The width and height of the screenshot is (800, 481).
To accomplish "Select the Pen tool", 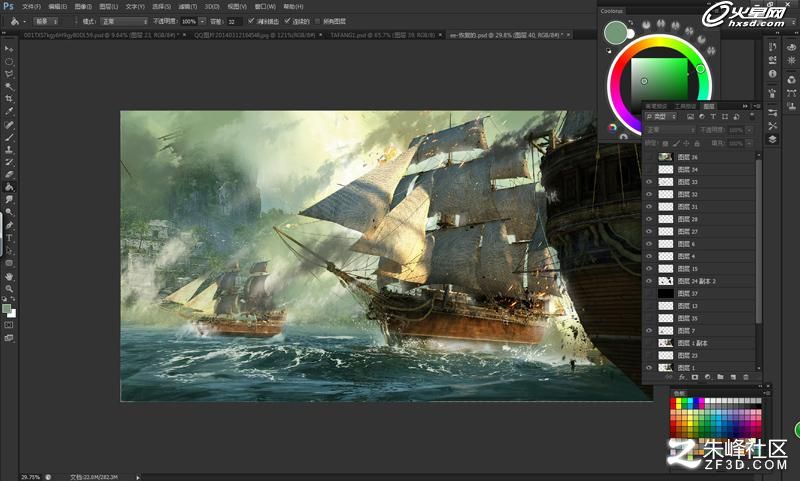I will 9,225.
